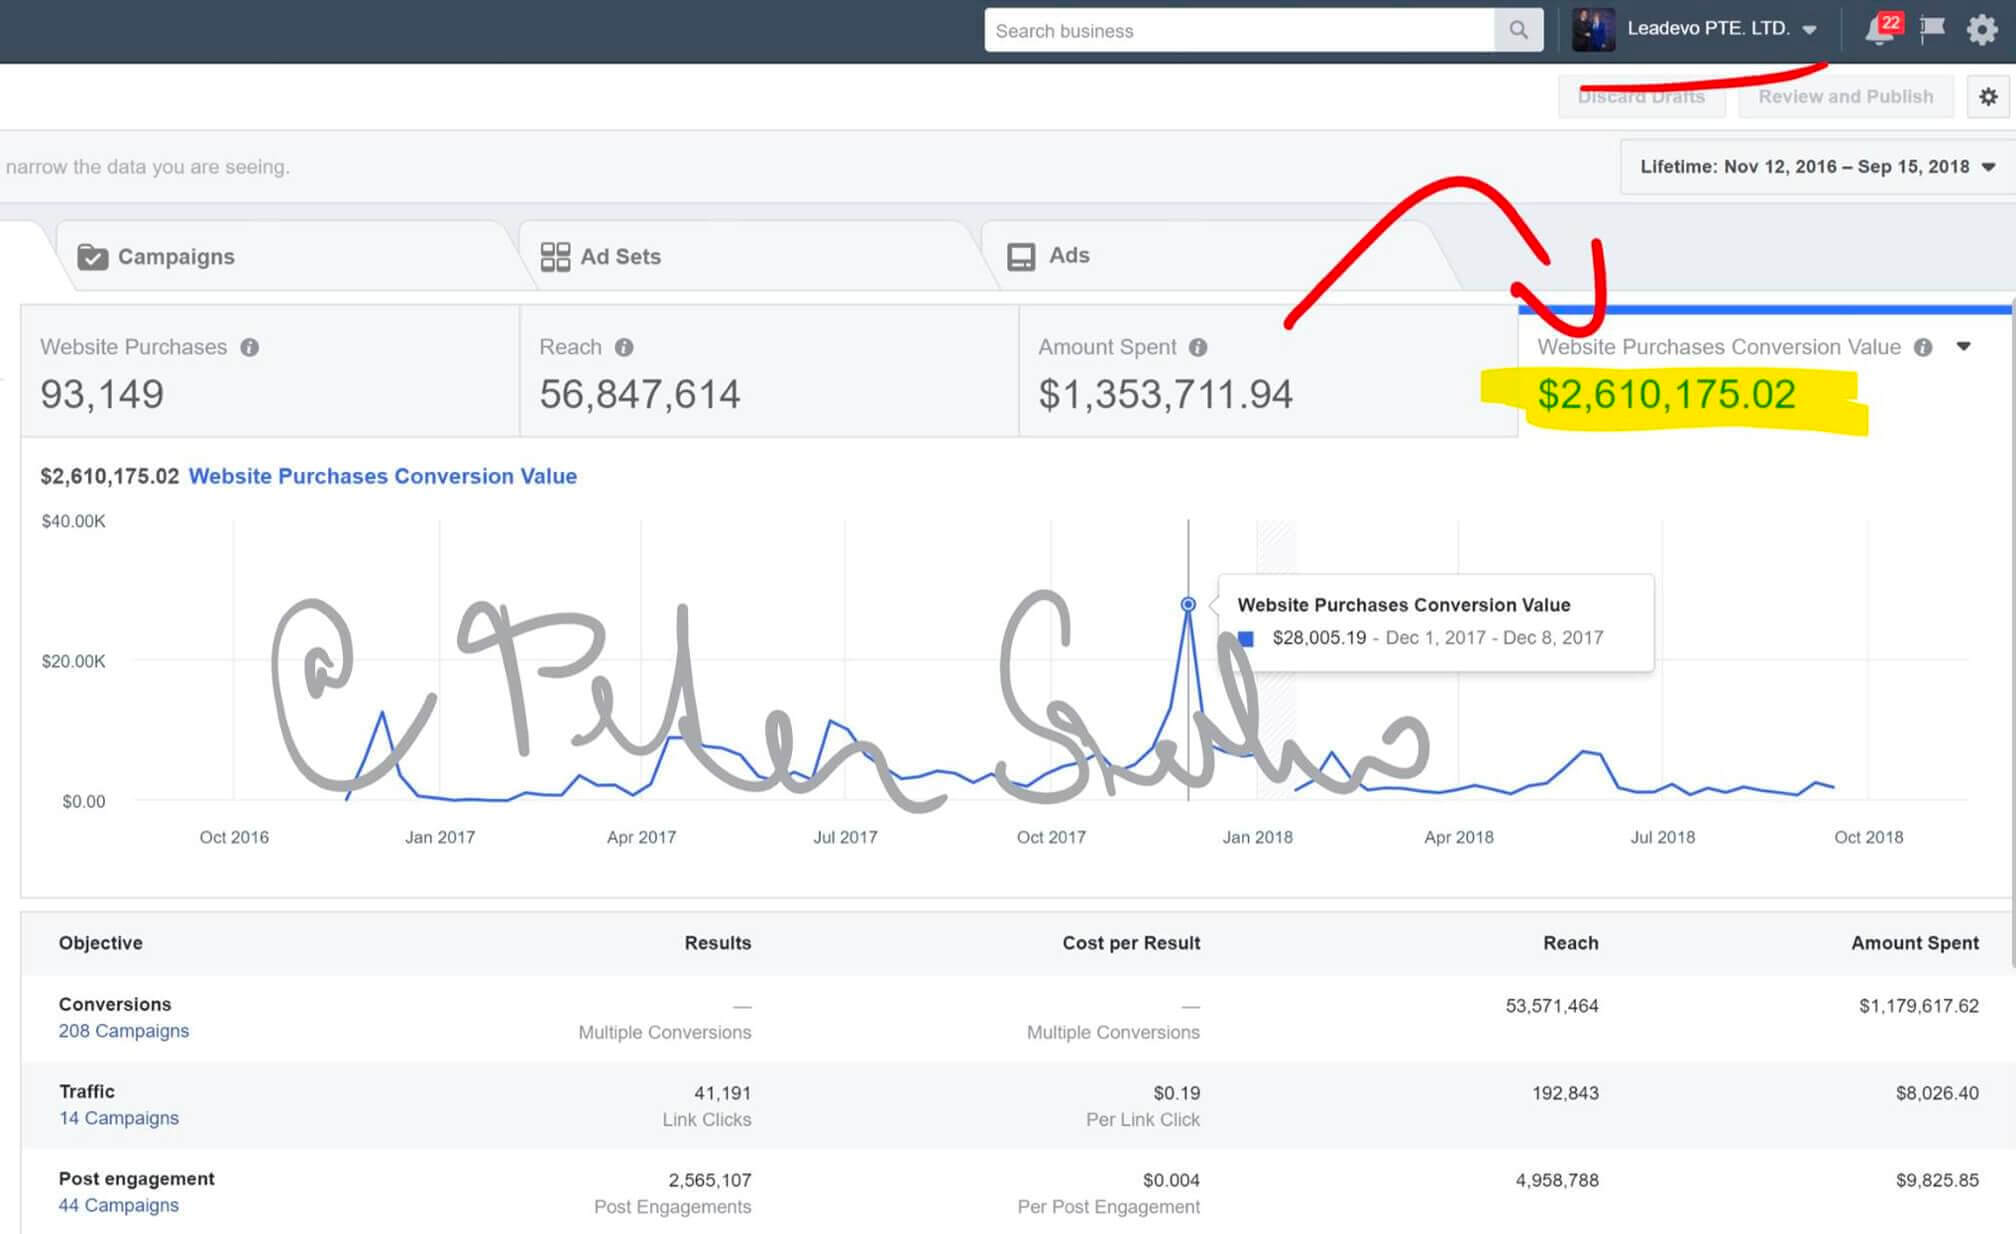Viewport: 2016px width, 1234px height.
Task: Click info icon beside Reach metric
Action: (x=624, y=347)
